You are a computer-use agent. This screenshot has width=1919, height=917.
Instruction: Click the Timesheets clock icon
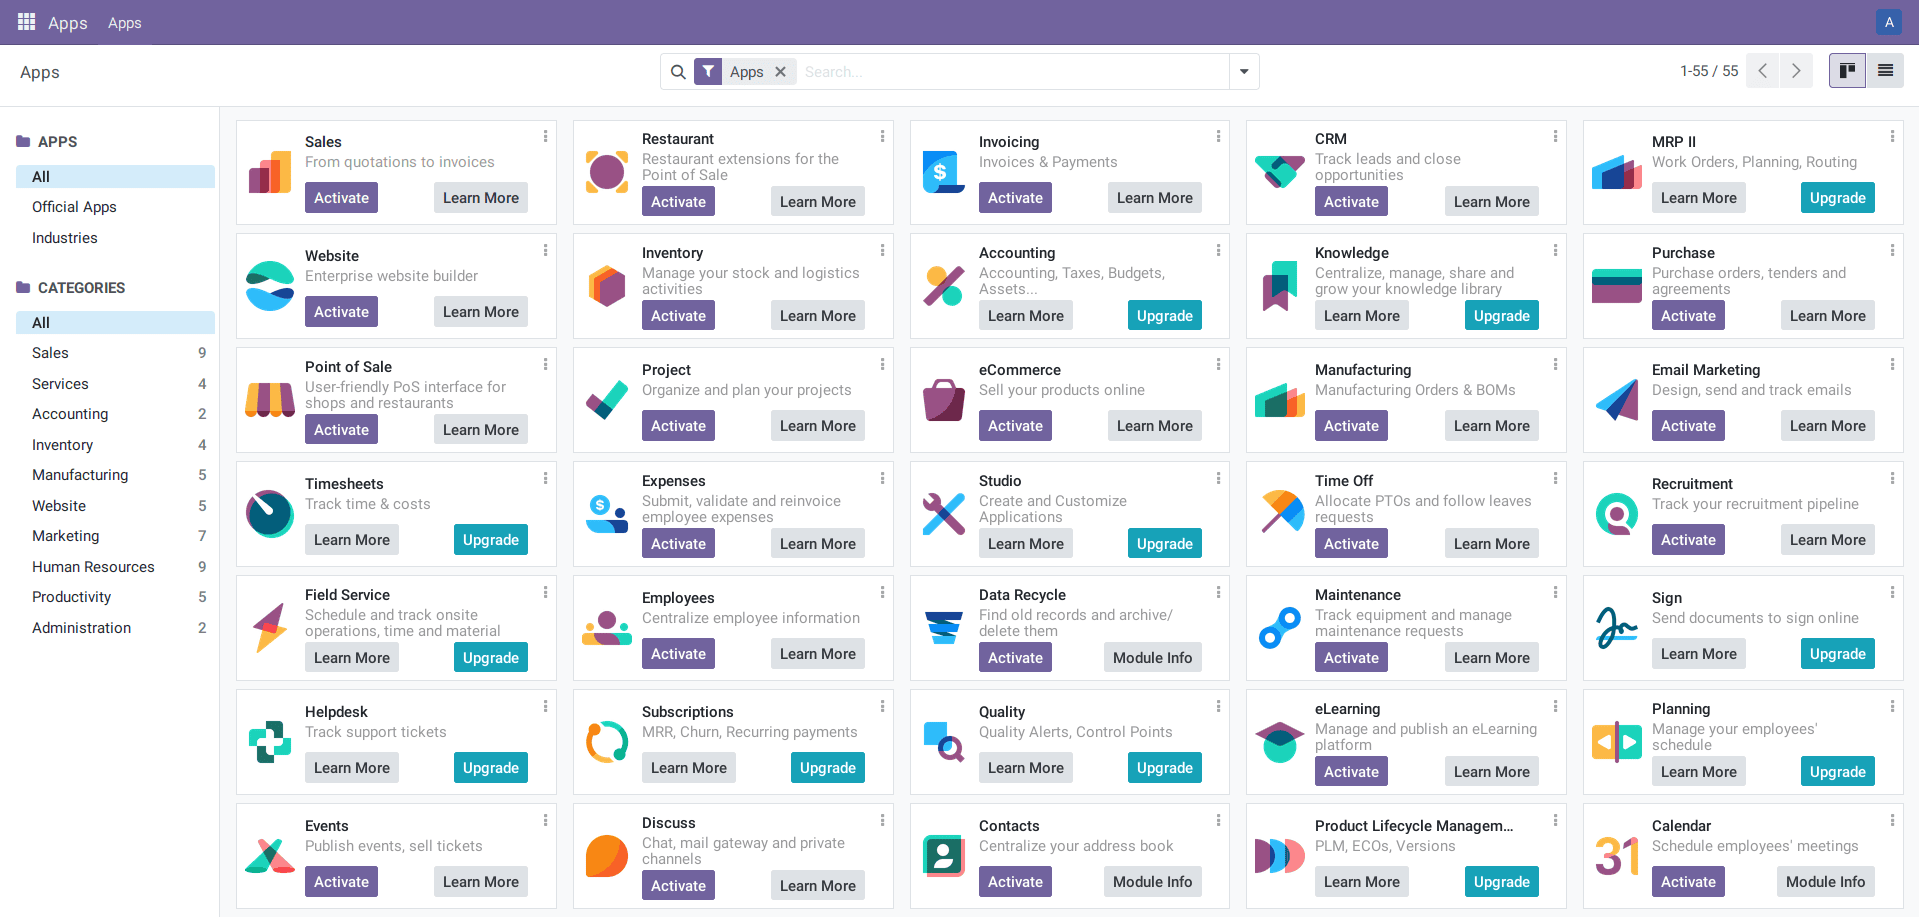tap(270, 514)
